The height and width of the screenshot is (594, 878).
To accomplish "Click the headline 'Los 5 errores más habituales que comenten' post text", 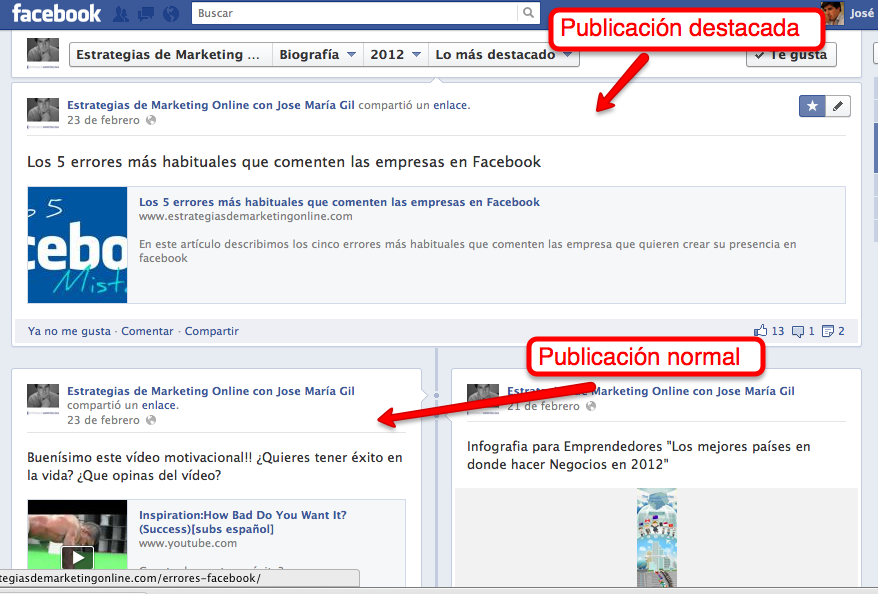I will coord(284,162).
